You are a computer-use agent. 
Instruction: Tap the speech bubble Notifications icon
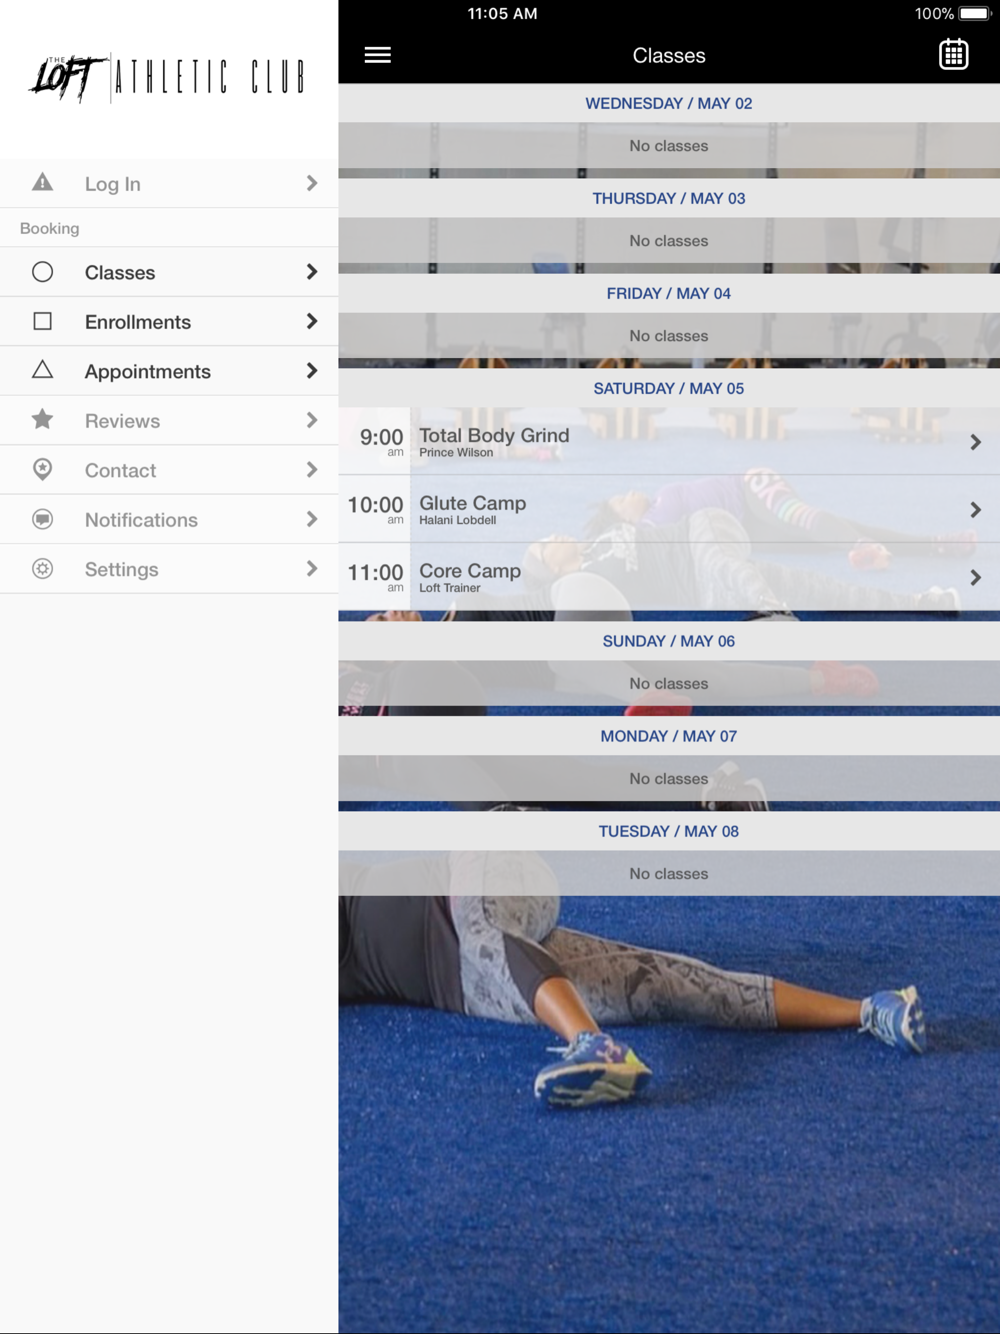tap(42, 519)
